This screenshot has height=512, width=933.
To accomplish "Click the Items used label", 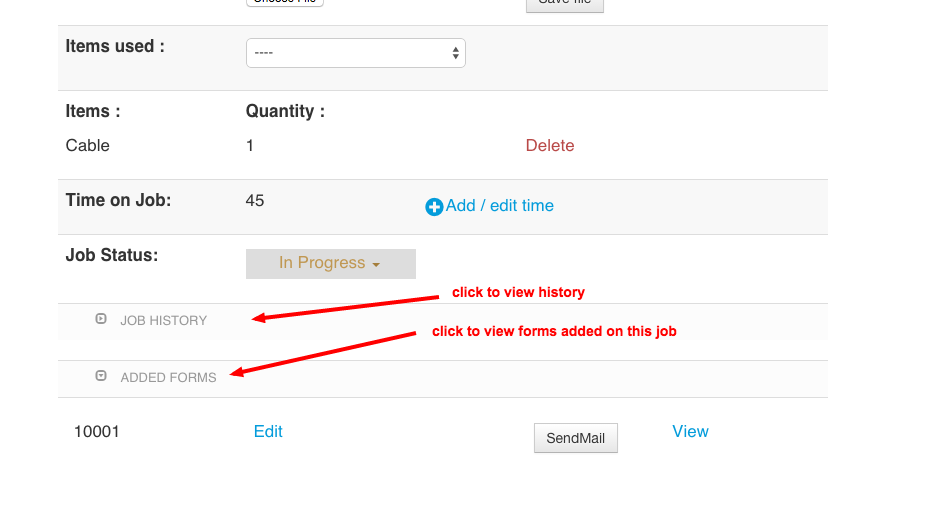I will (x=115, y=46).
